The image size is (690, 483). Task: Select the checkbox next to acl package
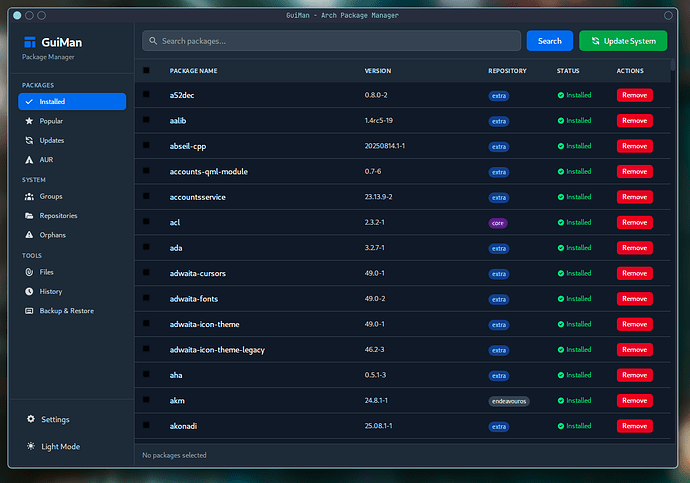(146, 222)
